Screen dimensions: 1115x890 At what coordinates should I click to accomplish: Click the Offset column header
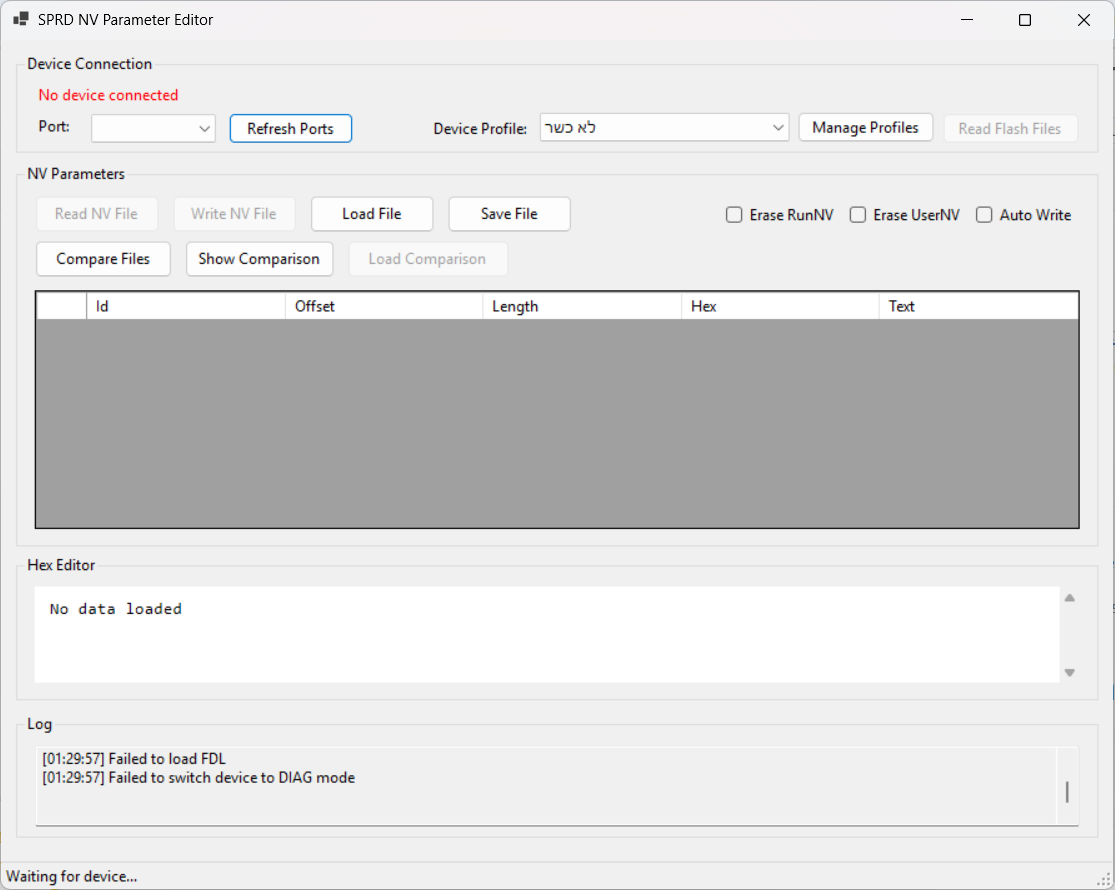383,306
